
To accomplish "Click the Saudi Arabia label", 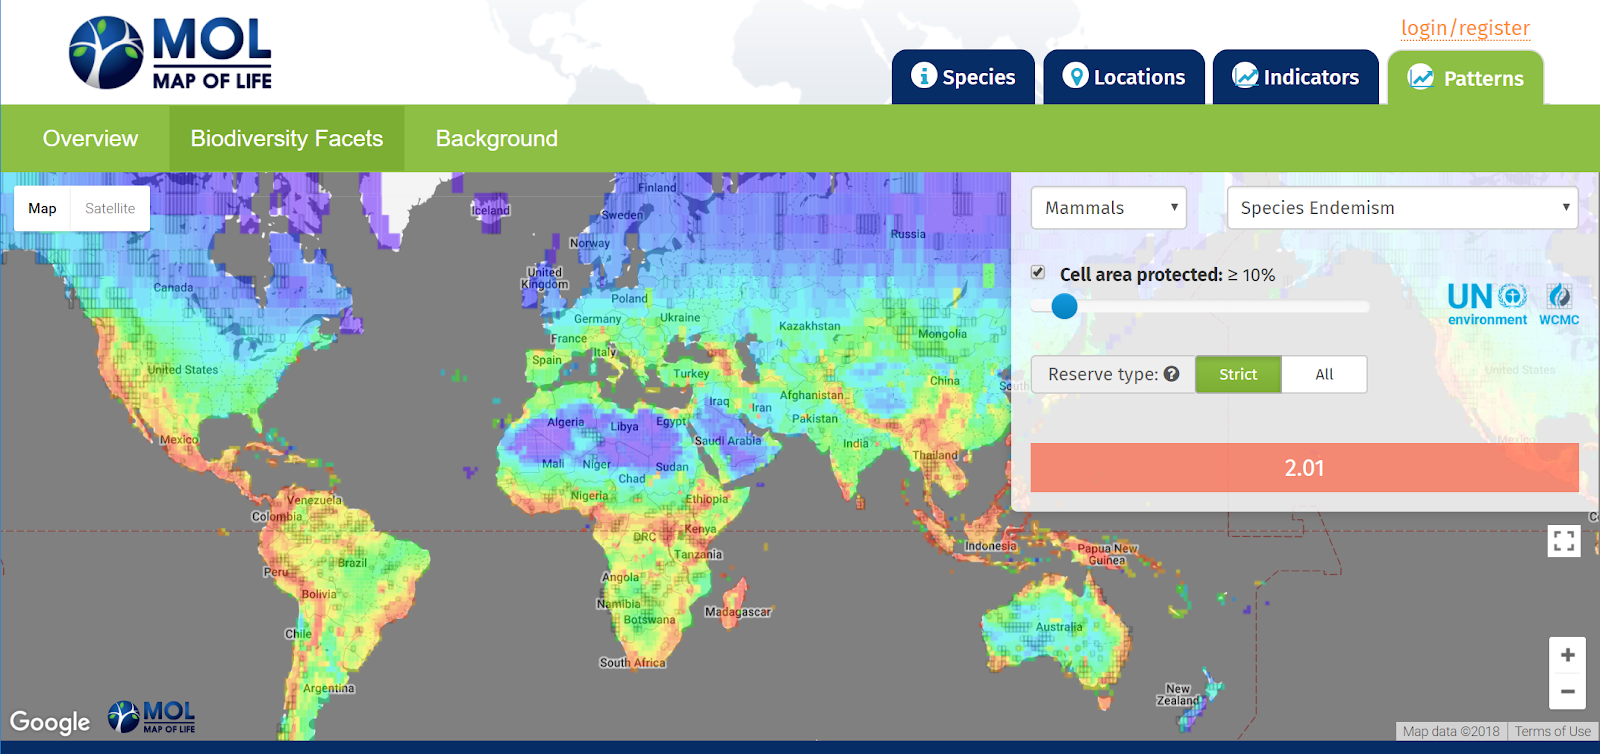I will click(x=728, y=441).
